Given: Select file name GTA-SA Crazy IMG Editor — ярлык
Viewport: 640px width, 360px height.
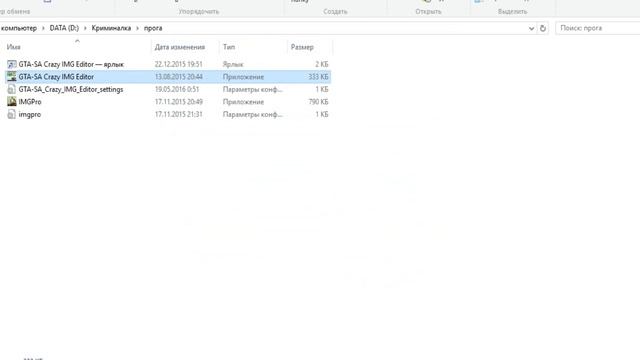Looking at the screenshot, I should coord(71,64).
